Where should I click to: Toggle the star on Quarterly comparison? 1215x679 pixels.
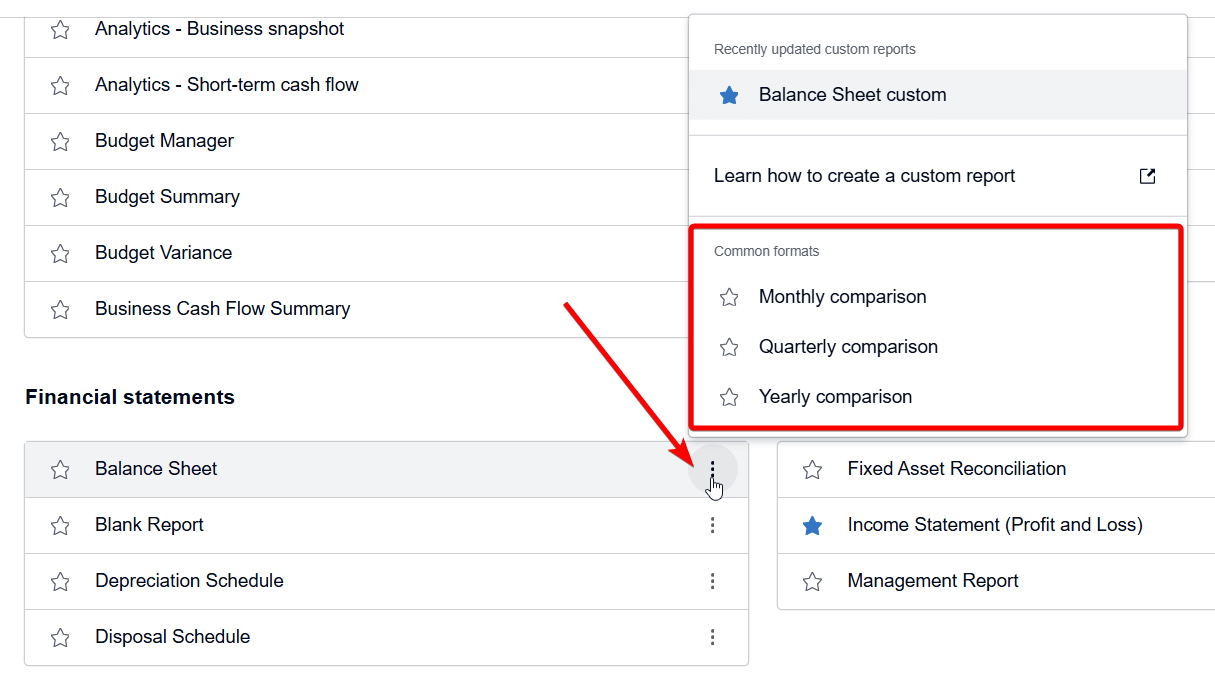[x=728, y=346]
